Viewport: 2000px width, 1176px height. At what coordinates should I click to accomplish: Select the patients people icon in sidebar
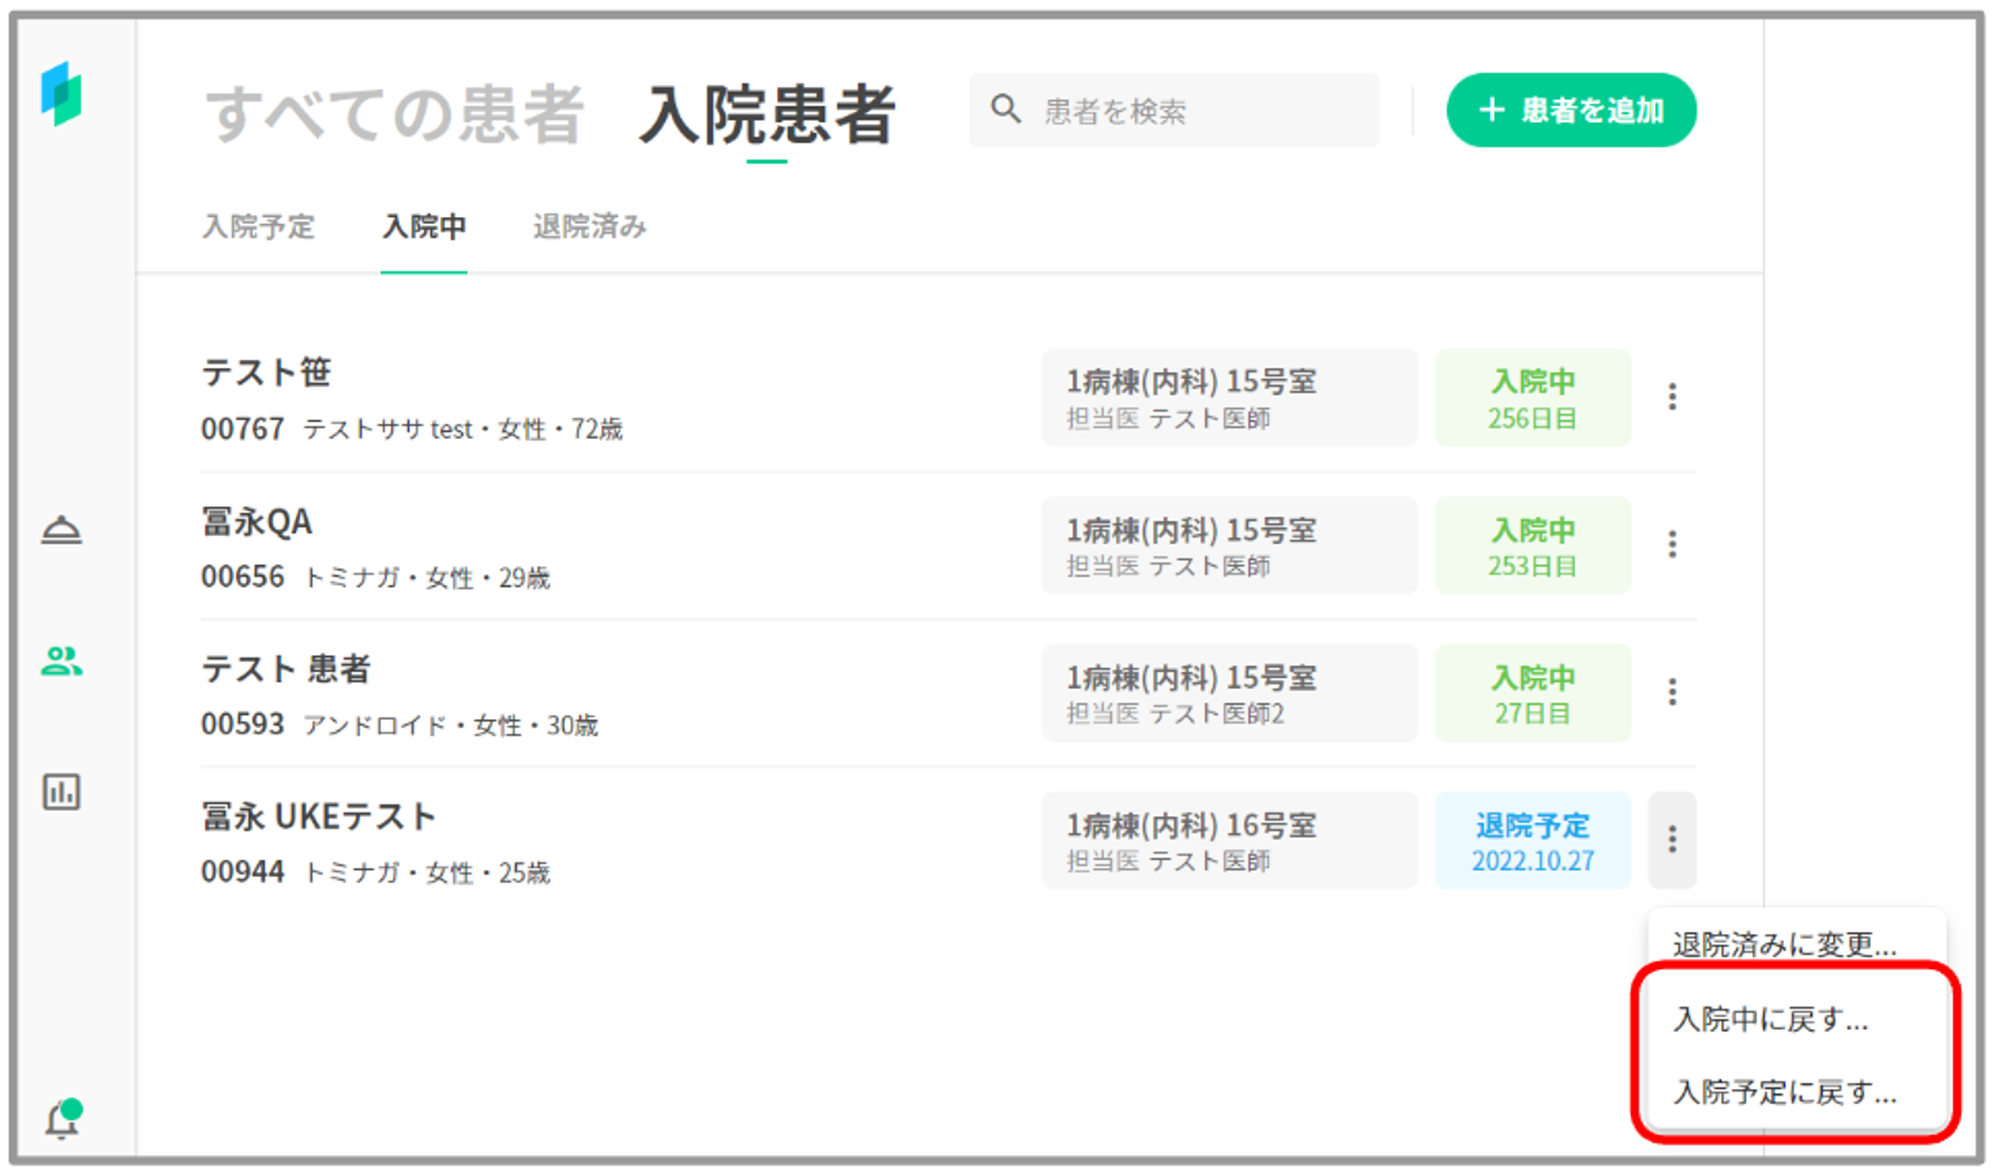pos(61,661)
